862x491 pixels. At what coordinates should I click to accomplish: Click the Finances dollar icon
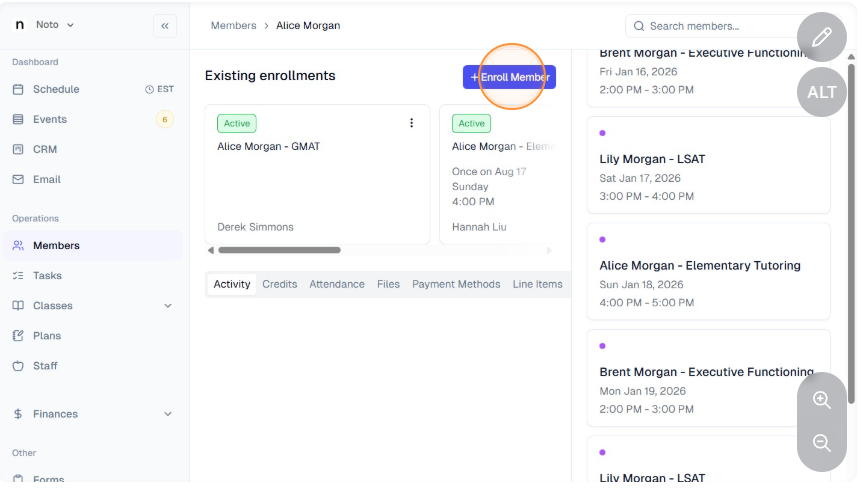(x=18, y=414)
